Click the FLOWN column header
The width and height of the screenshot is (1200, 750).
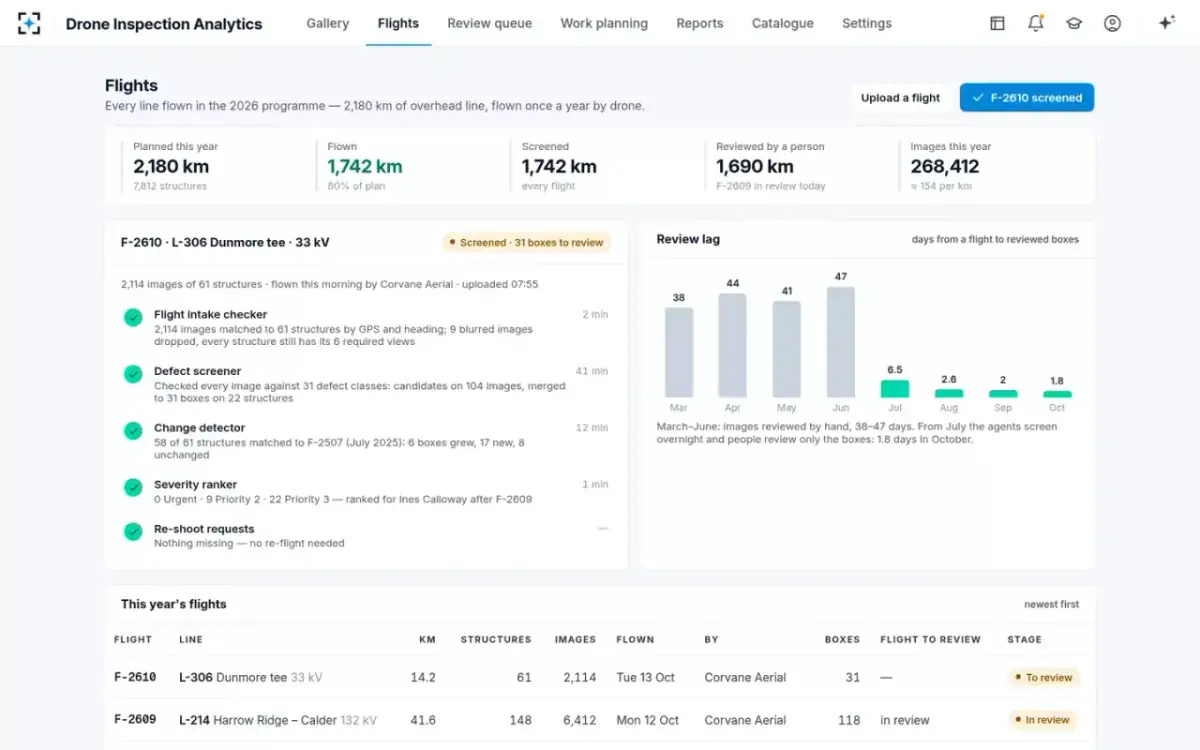pos(635,639)
